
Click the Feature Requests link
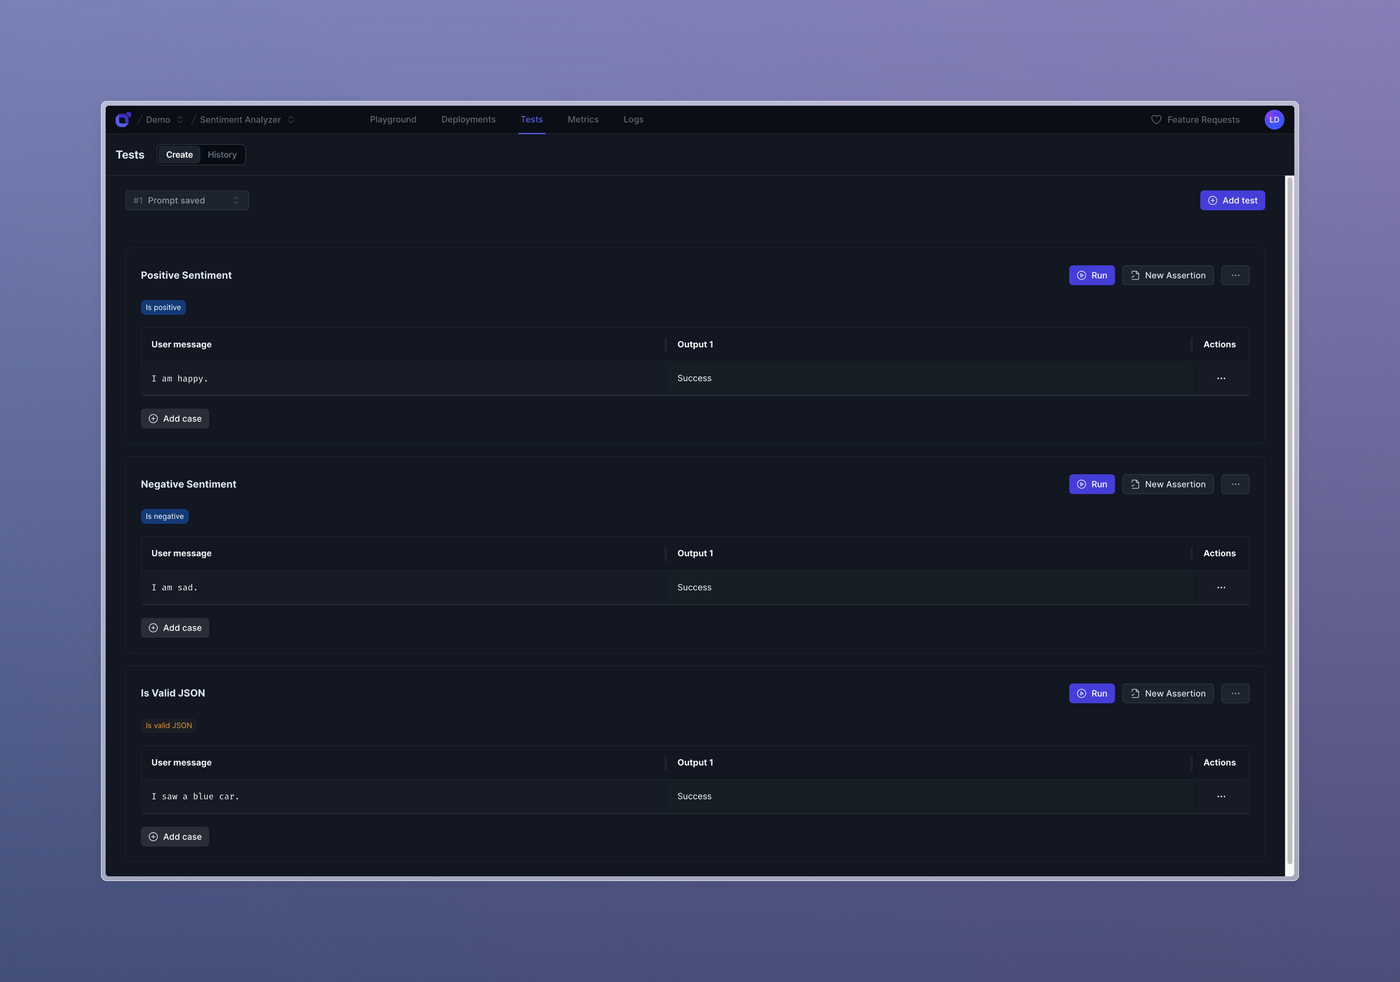pos(1203,119)
